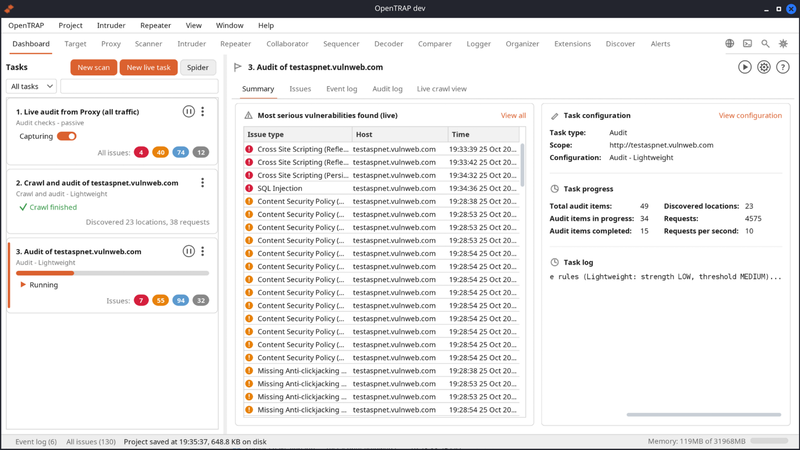Viewport: 800px width, 450px height.
Task: Open the View configuration link
Action: [x=750, y=115]
